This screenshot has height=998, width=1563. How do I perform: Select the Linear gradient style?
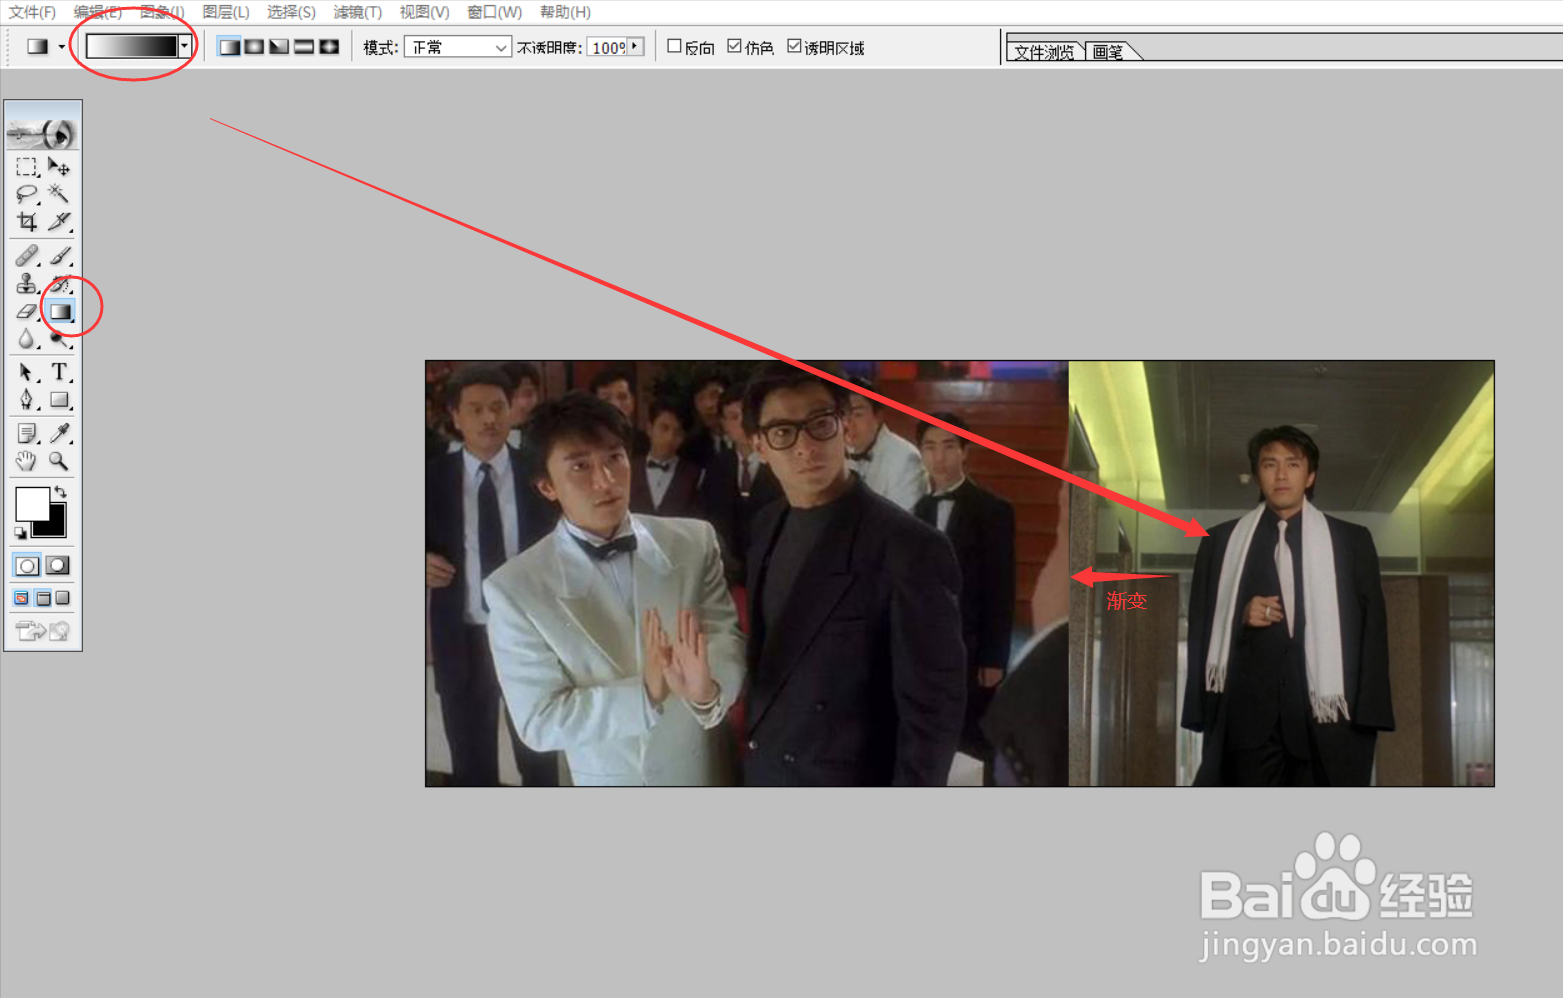point(229,47)
